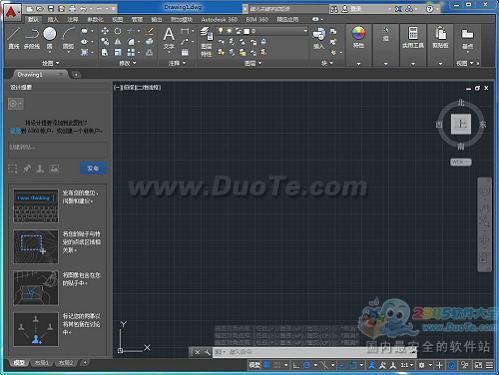Viewport: 499px width, 375px height.
Task: Click the first Design Feed tip thumbnail
Action: click(36, 206)
